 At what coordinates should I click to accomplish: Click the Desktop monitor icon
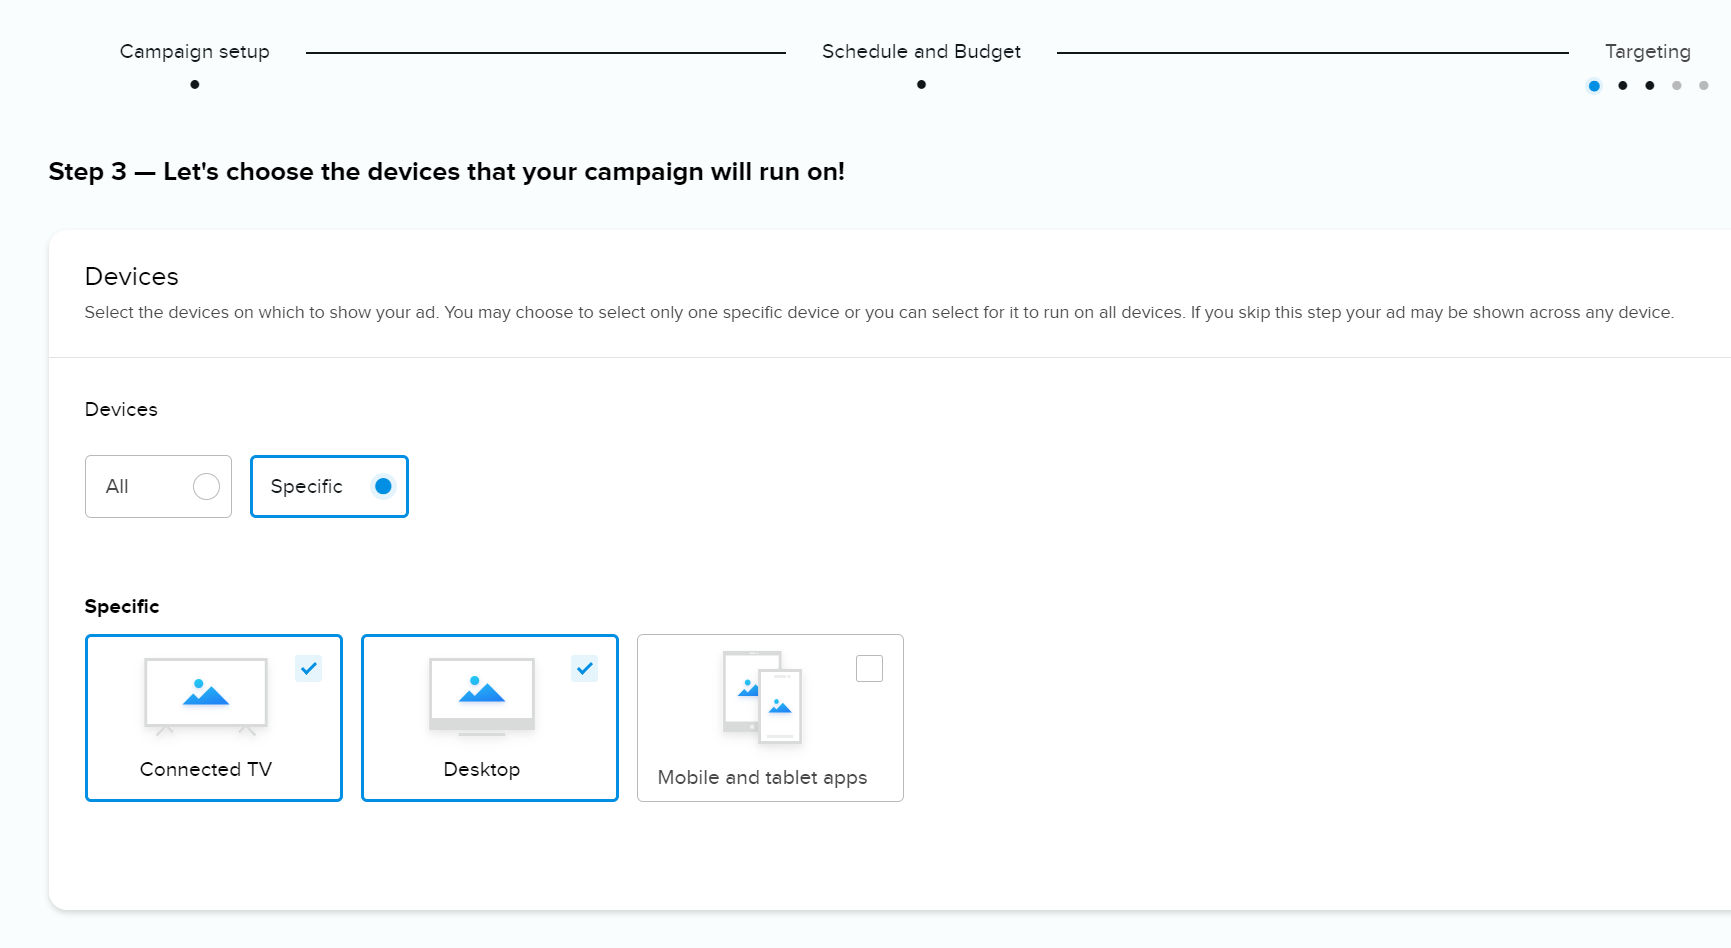[482, 696]
